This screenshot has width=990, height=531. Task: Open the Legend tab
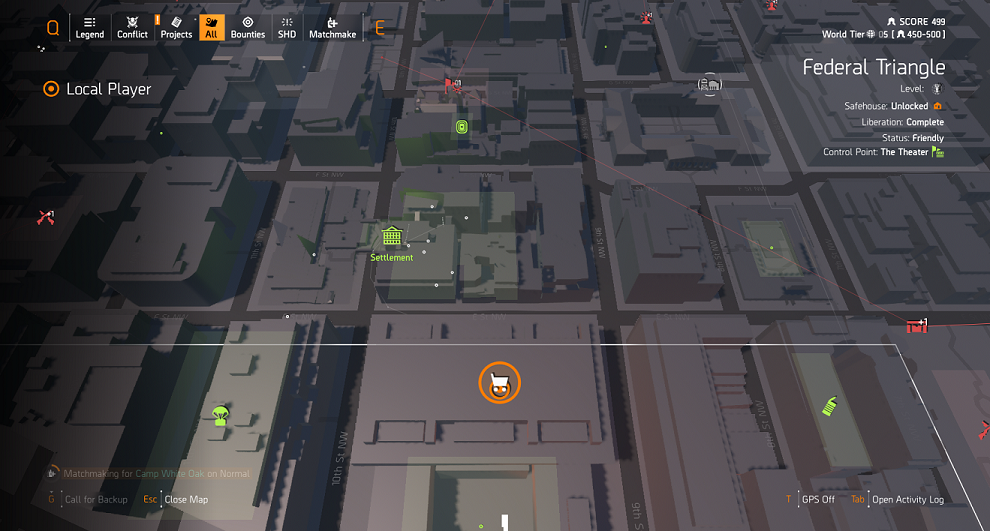[x=90, y=28]
